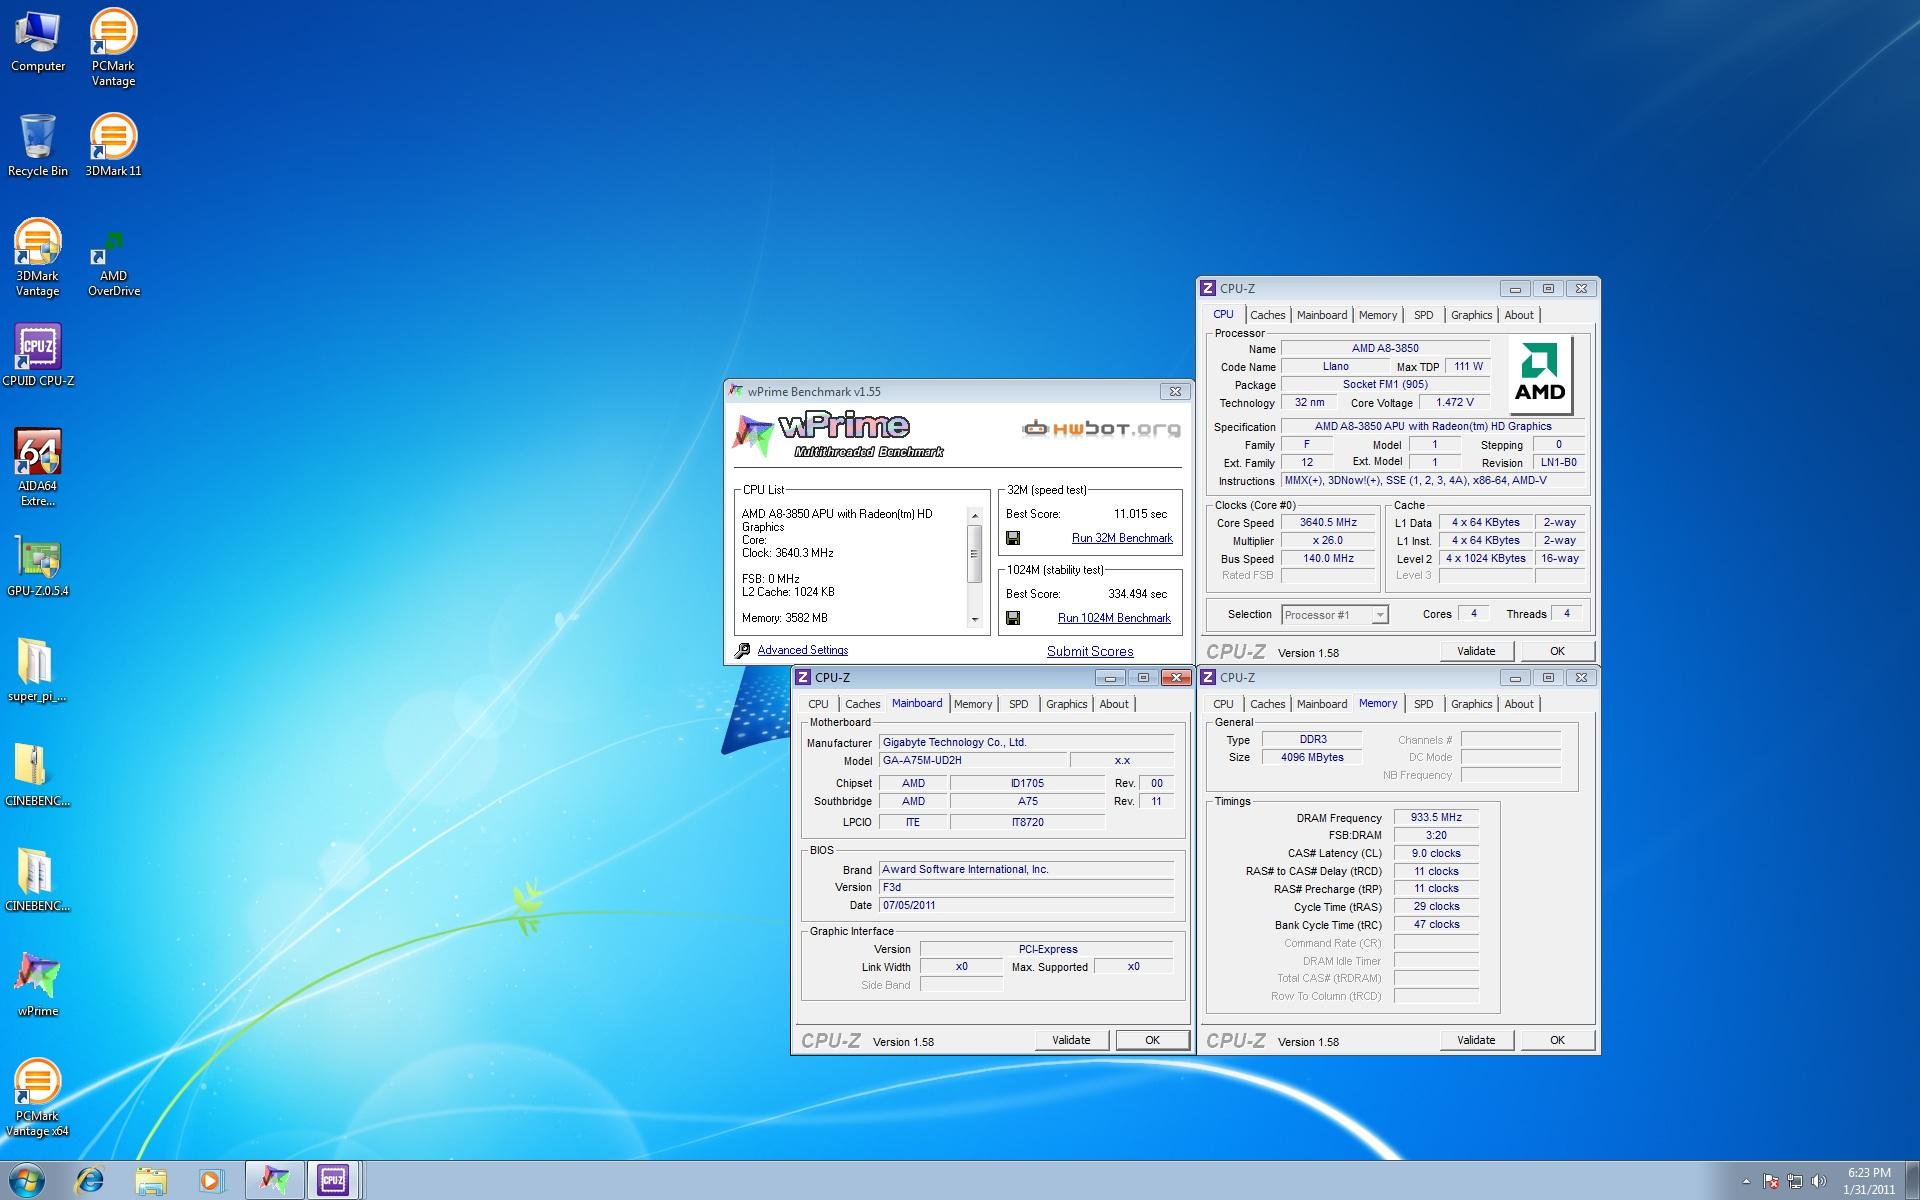Screen dimensions: 1920x1200
Task: Open the zipped CINEBENCH archive icon
Action: tap(38, 775)
